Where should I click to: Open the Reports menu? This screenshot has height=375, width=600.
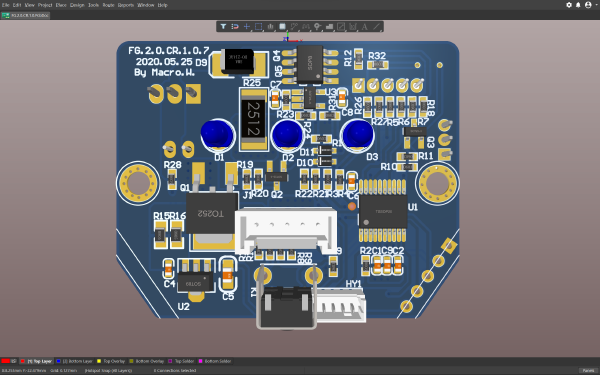pos(126,5)
